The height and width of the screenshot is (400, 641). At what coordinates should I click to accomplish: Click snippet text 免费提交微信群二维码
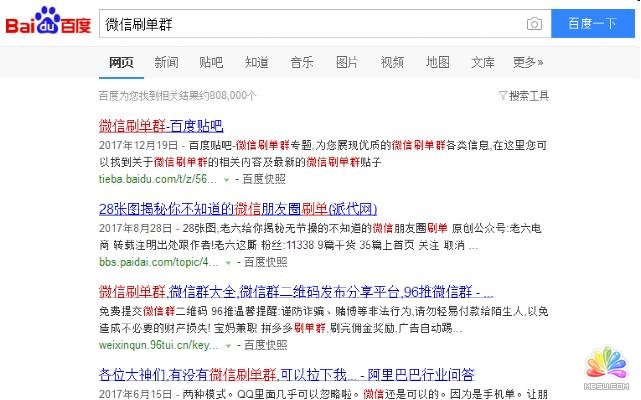[153, 311]
